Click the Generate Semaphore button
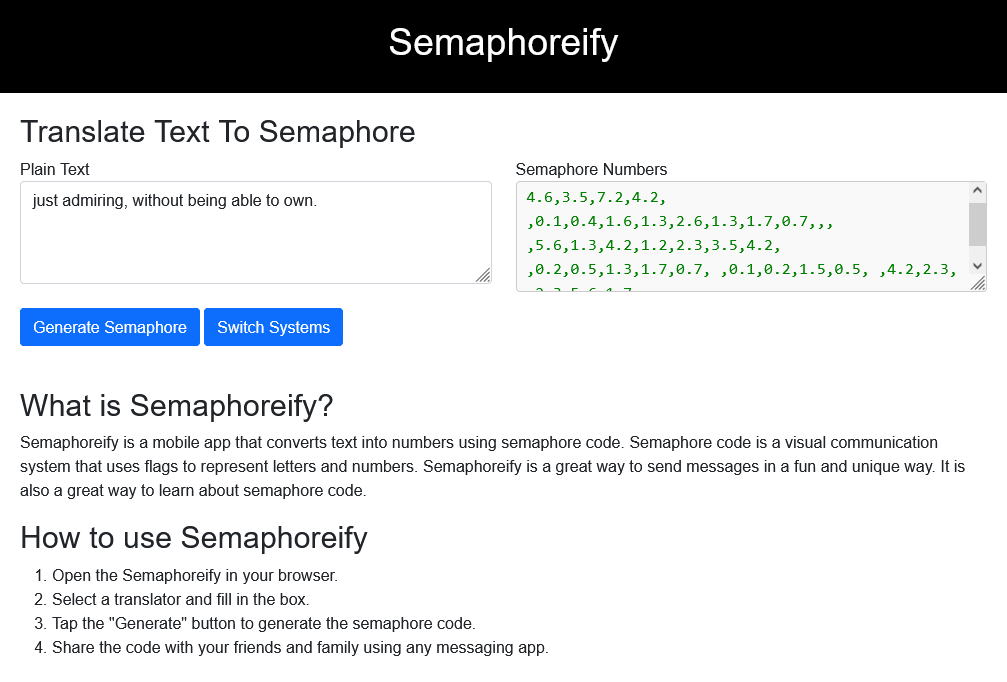The width and height of the screenshot is (1007, 682). coord(110,327)
